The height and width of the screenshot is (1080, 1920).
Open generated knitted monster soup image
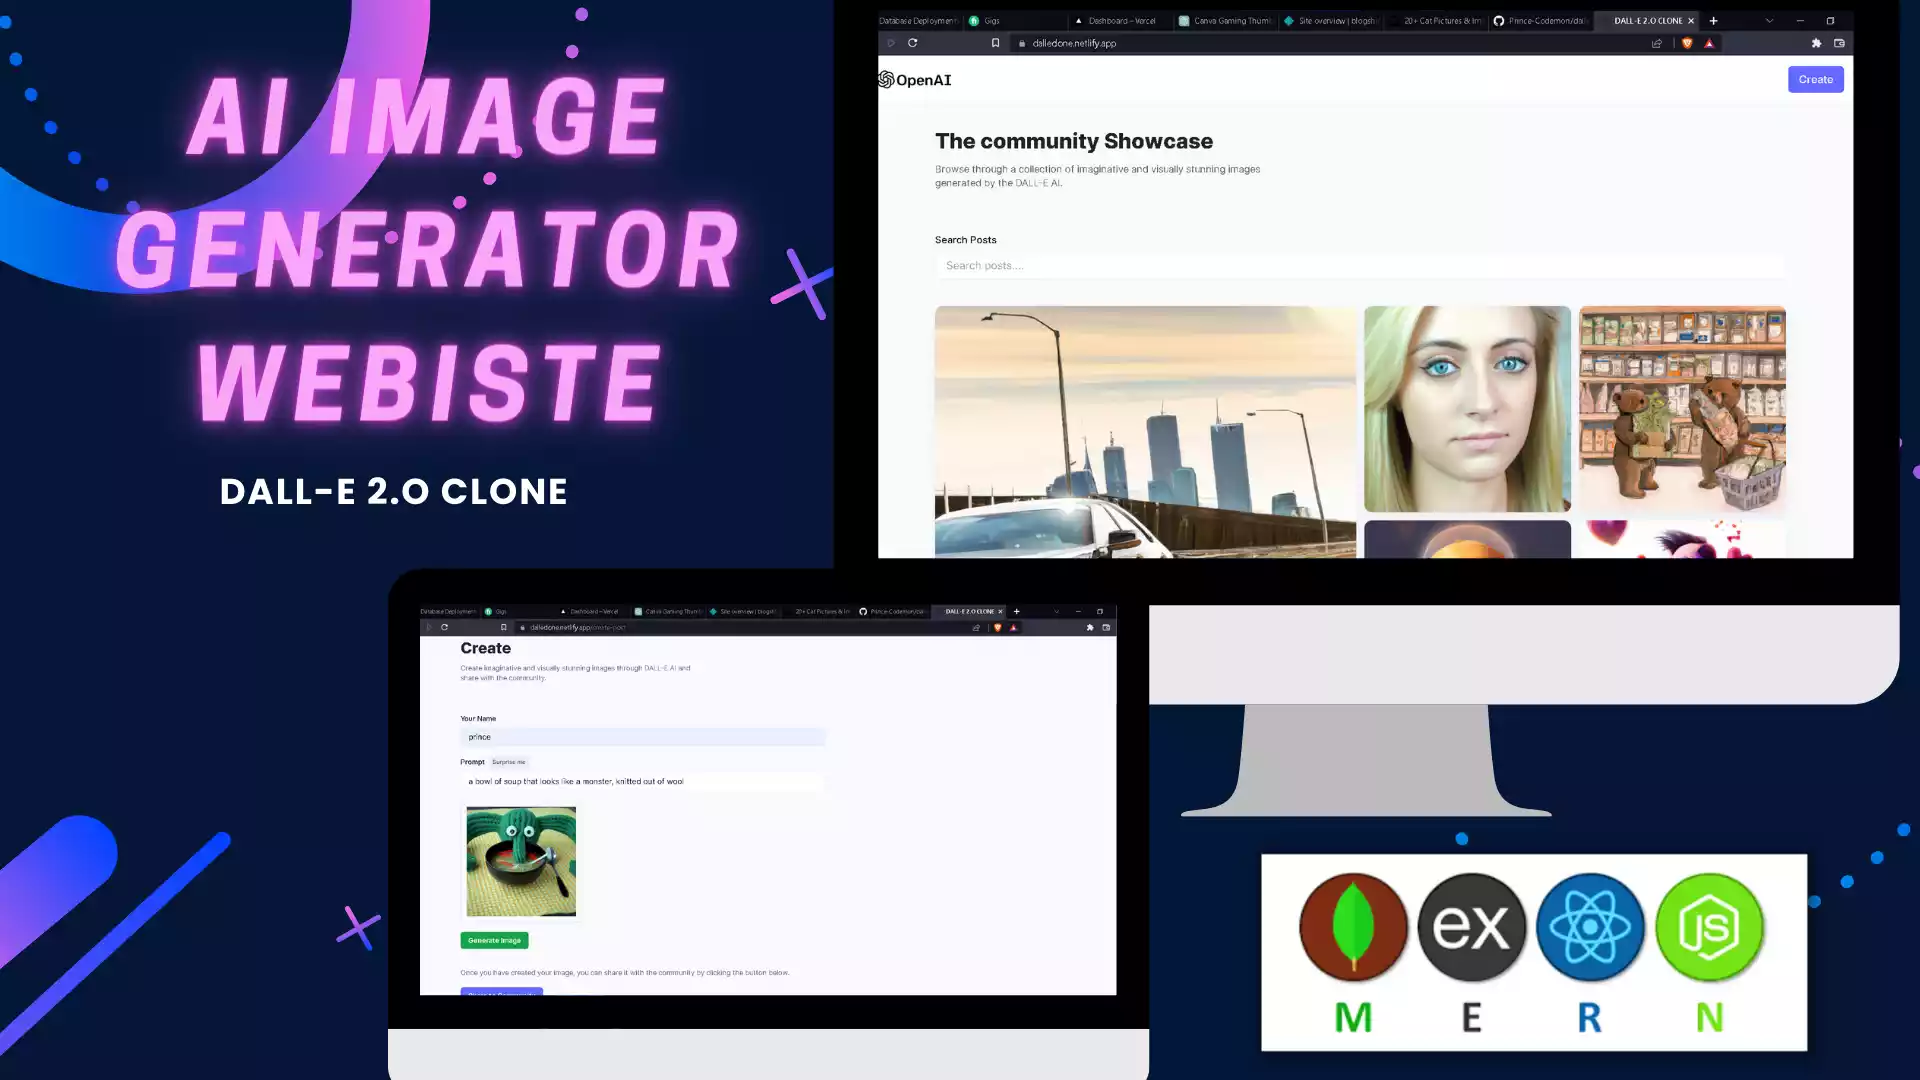521,861
